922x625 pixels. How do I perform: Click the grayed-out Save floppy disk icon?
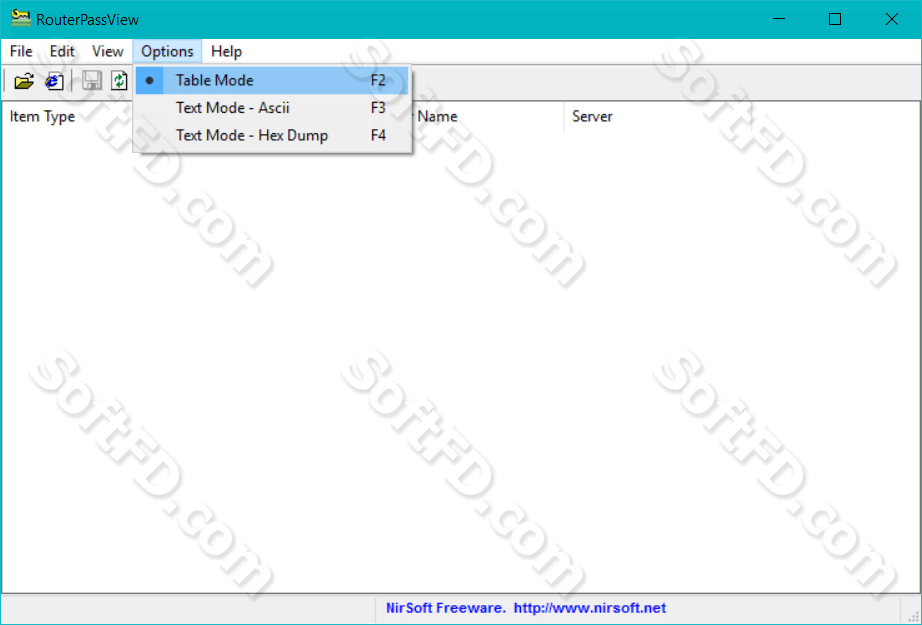[x=92, y=81]
